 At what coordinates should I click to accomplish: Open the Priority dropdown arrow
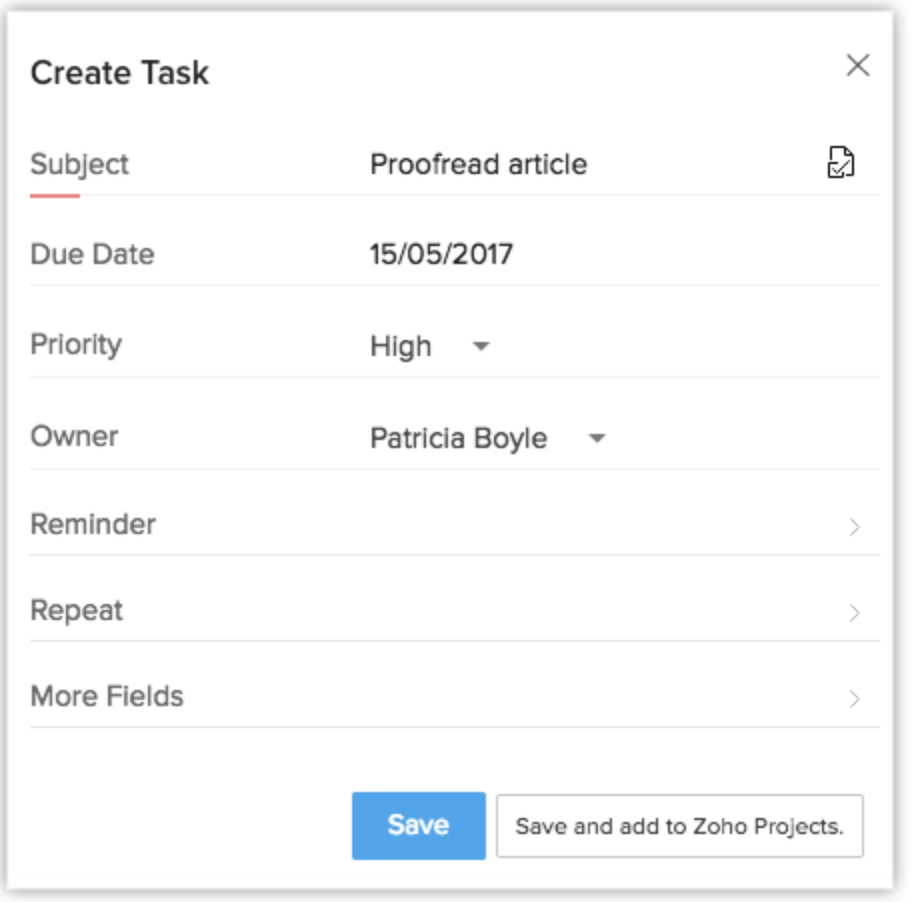481,346
